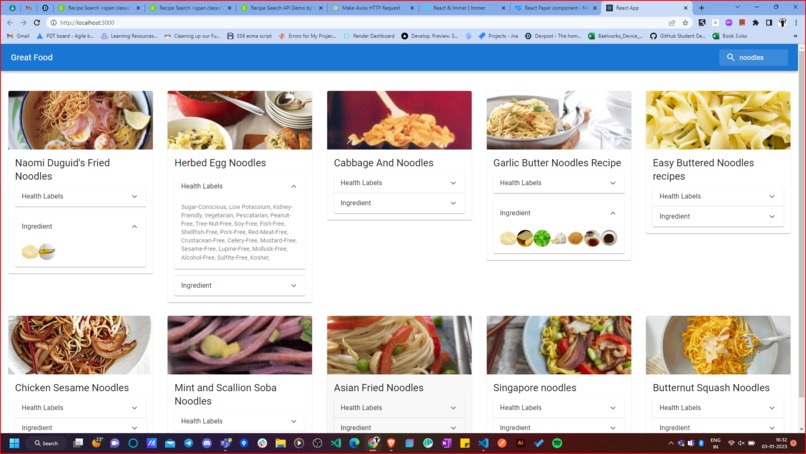Viewport: 806px width, 454px height.
Task: Click the last dark sauce ingredient icon in Garlic Butter card
Action: (609, 238)
